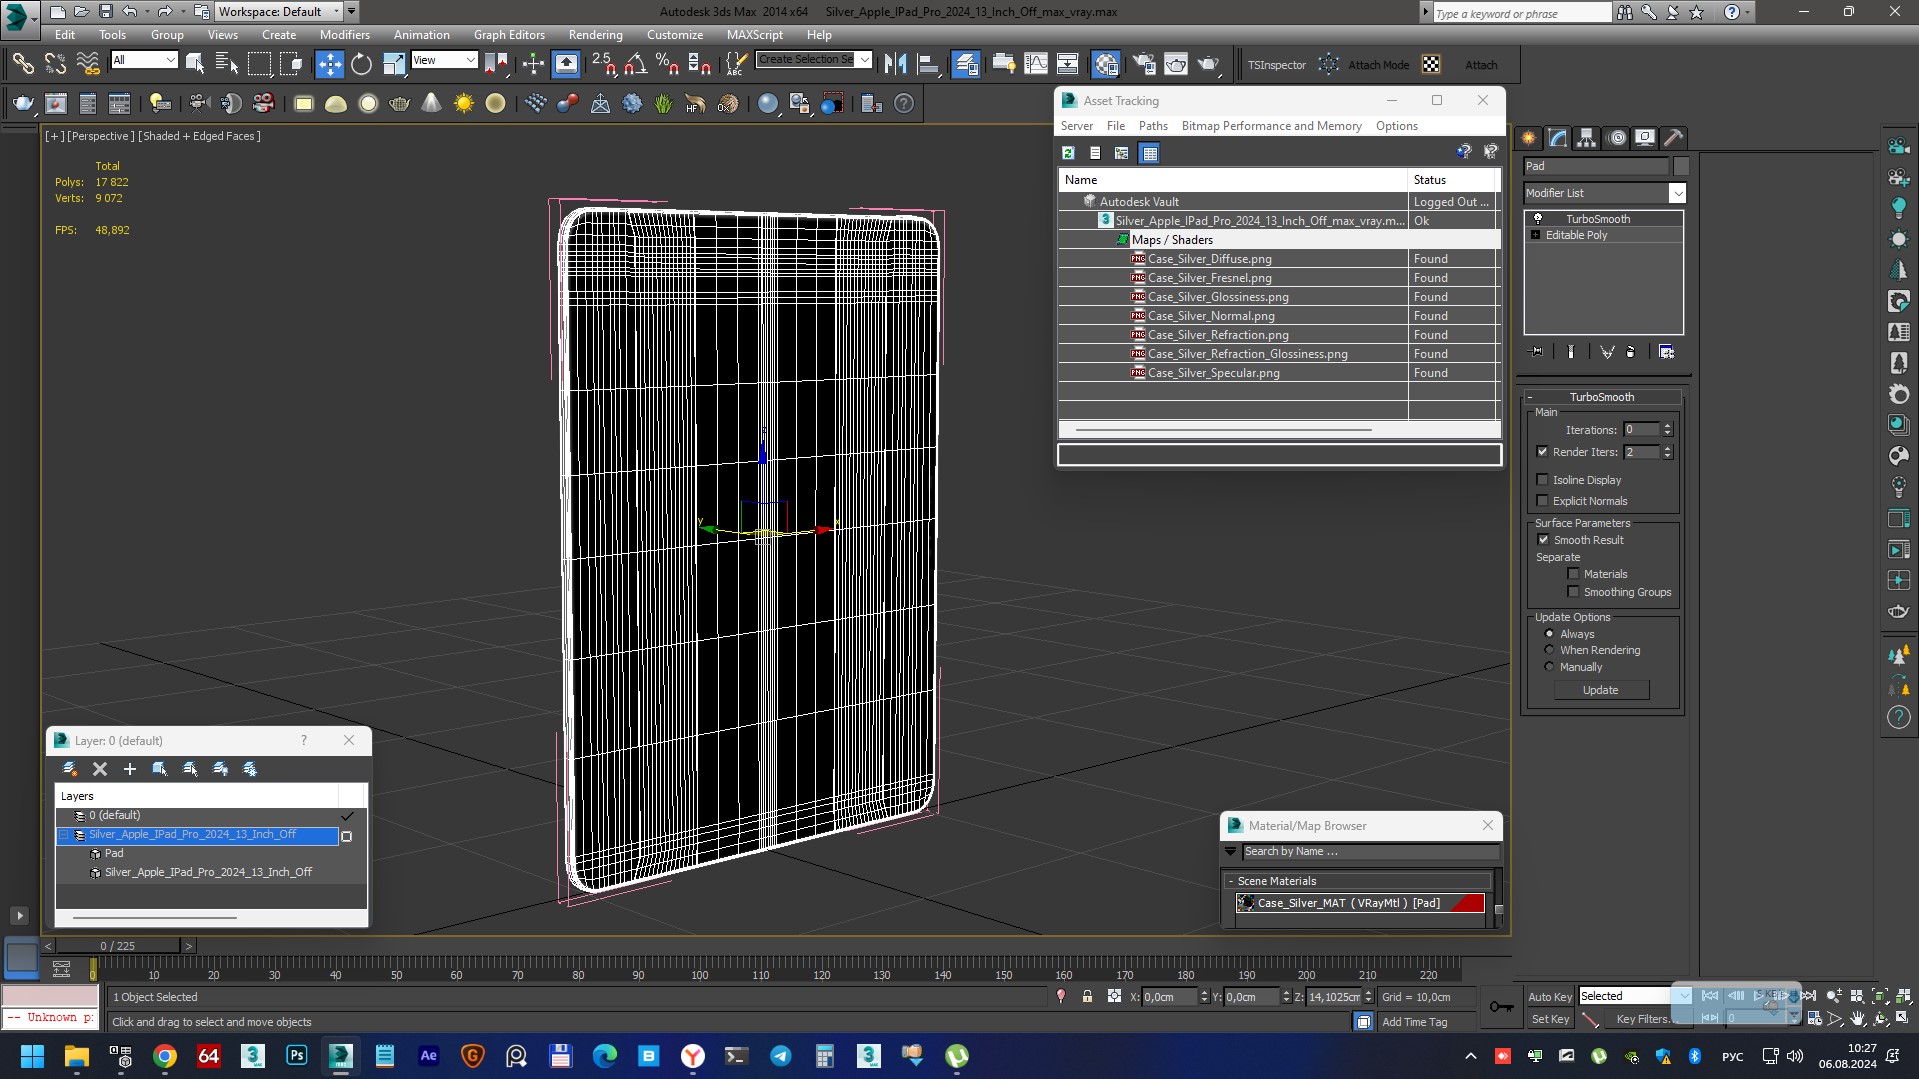Viewport: 1919px width, 1079px height.
Task: Toggle the Percent Snap icon
Action: click(667, 64)
